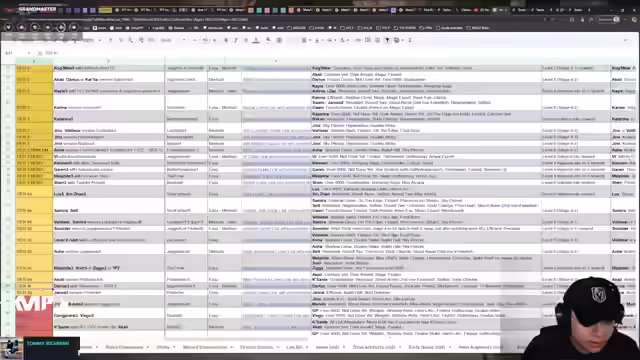Click the insert comment icon
The height and width of the screenshot is (360, 640).
click(x=368, y=40)
